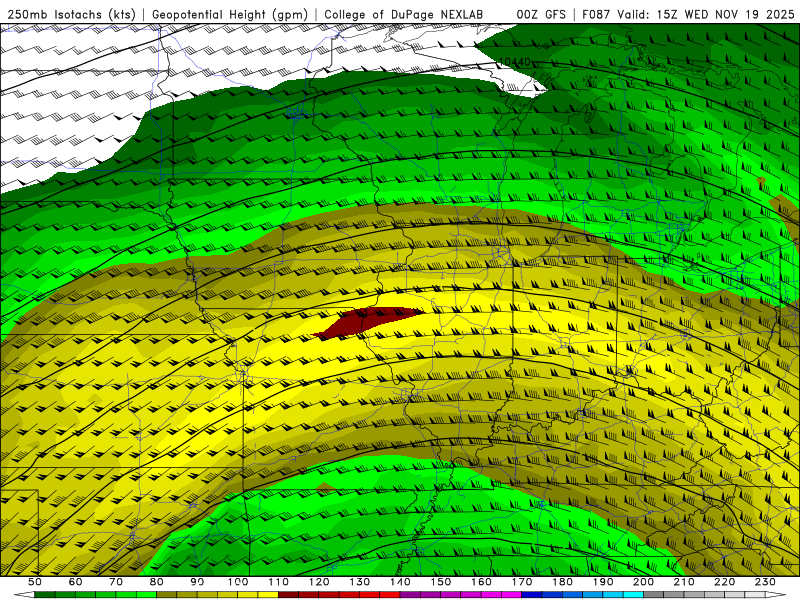Click the dark red jet maximum area on map

[x=368, y=321]
